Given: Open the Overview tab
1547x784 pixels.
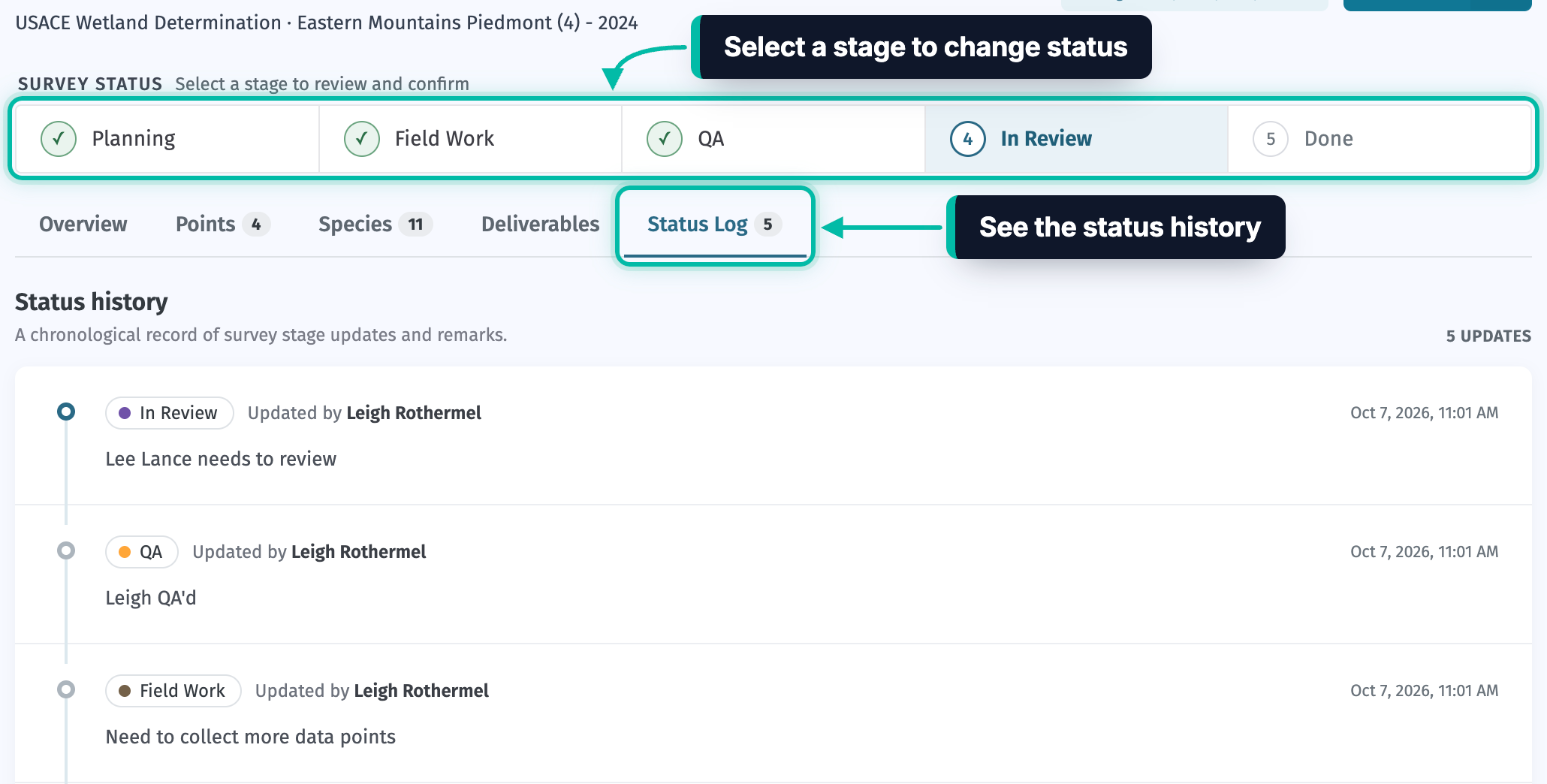Looking at the screenshot, I should click(x=83, y=224).
